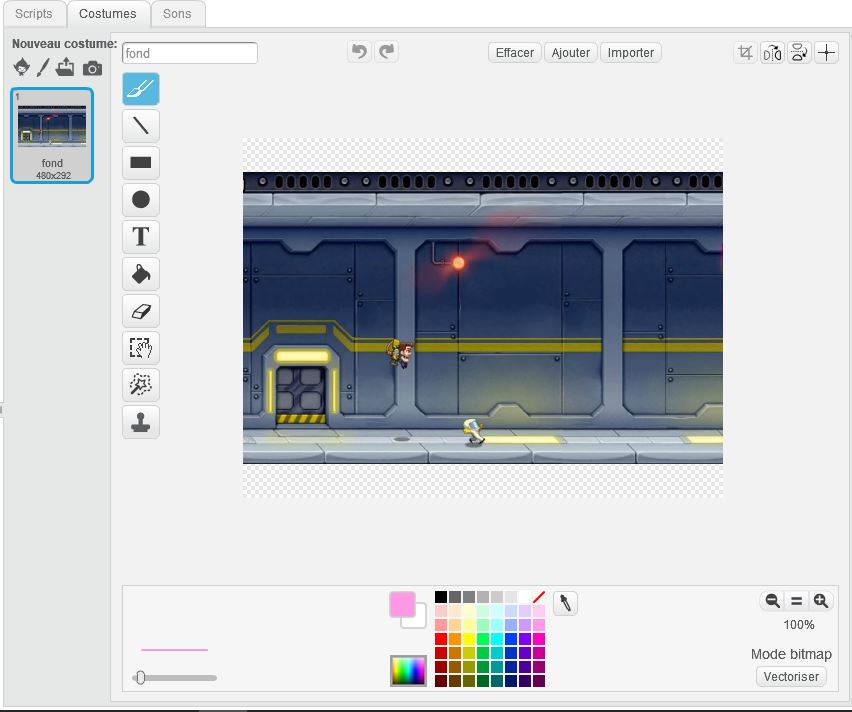Select the Fill bucket tool
This screenshot has width=852, height=712.
141,273
